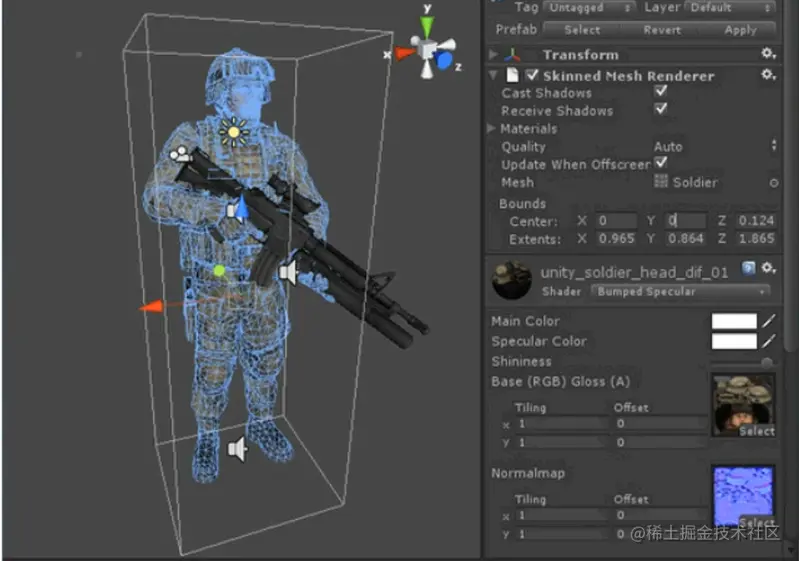Open the Transform component gear menu
Screen dimensions: 799x561
pyautogui.click(x=768, y=54)
